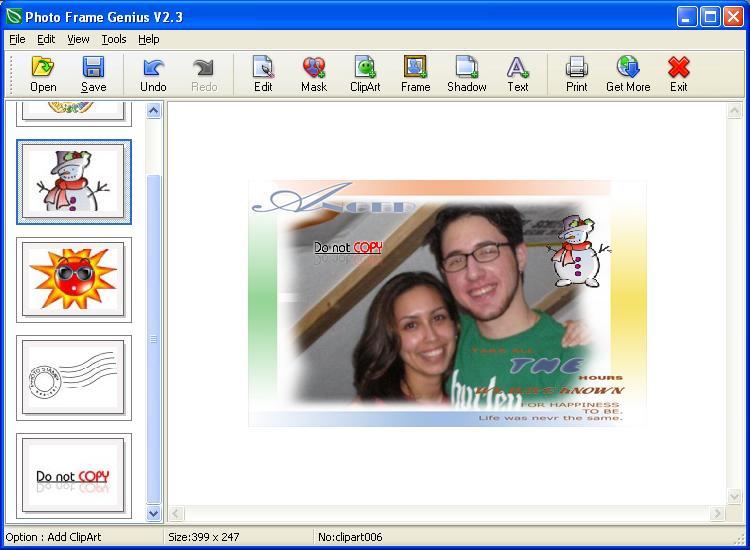Close the Photo Frame Genius window
The width and height of the screenshot is (750, 550).
pos(733,17)
